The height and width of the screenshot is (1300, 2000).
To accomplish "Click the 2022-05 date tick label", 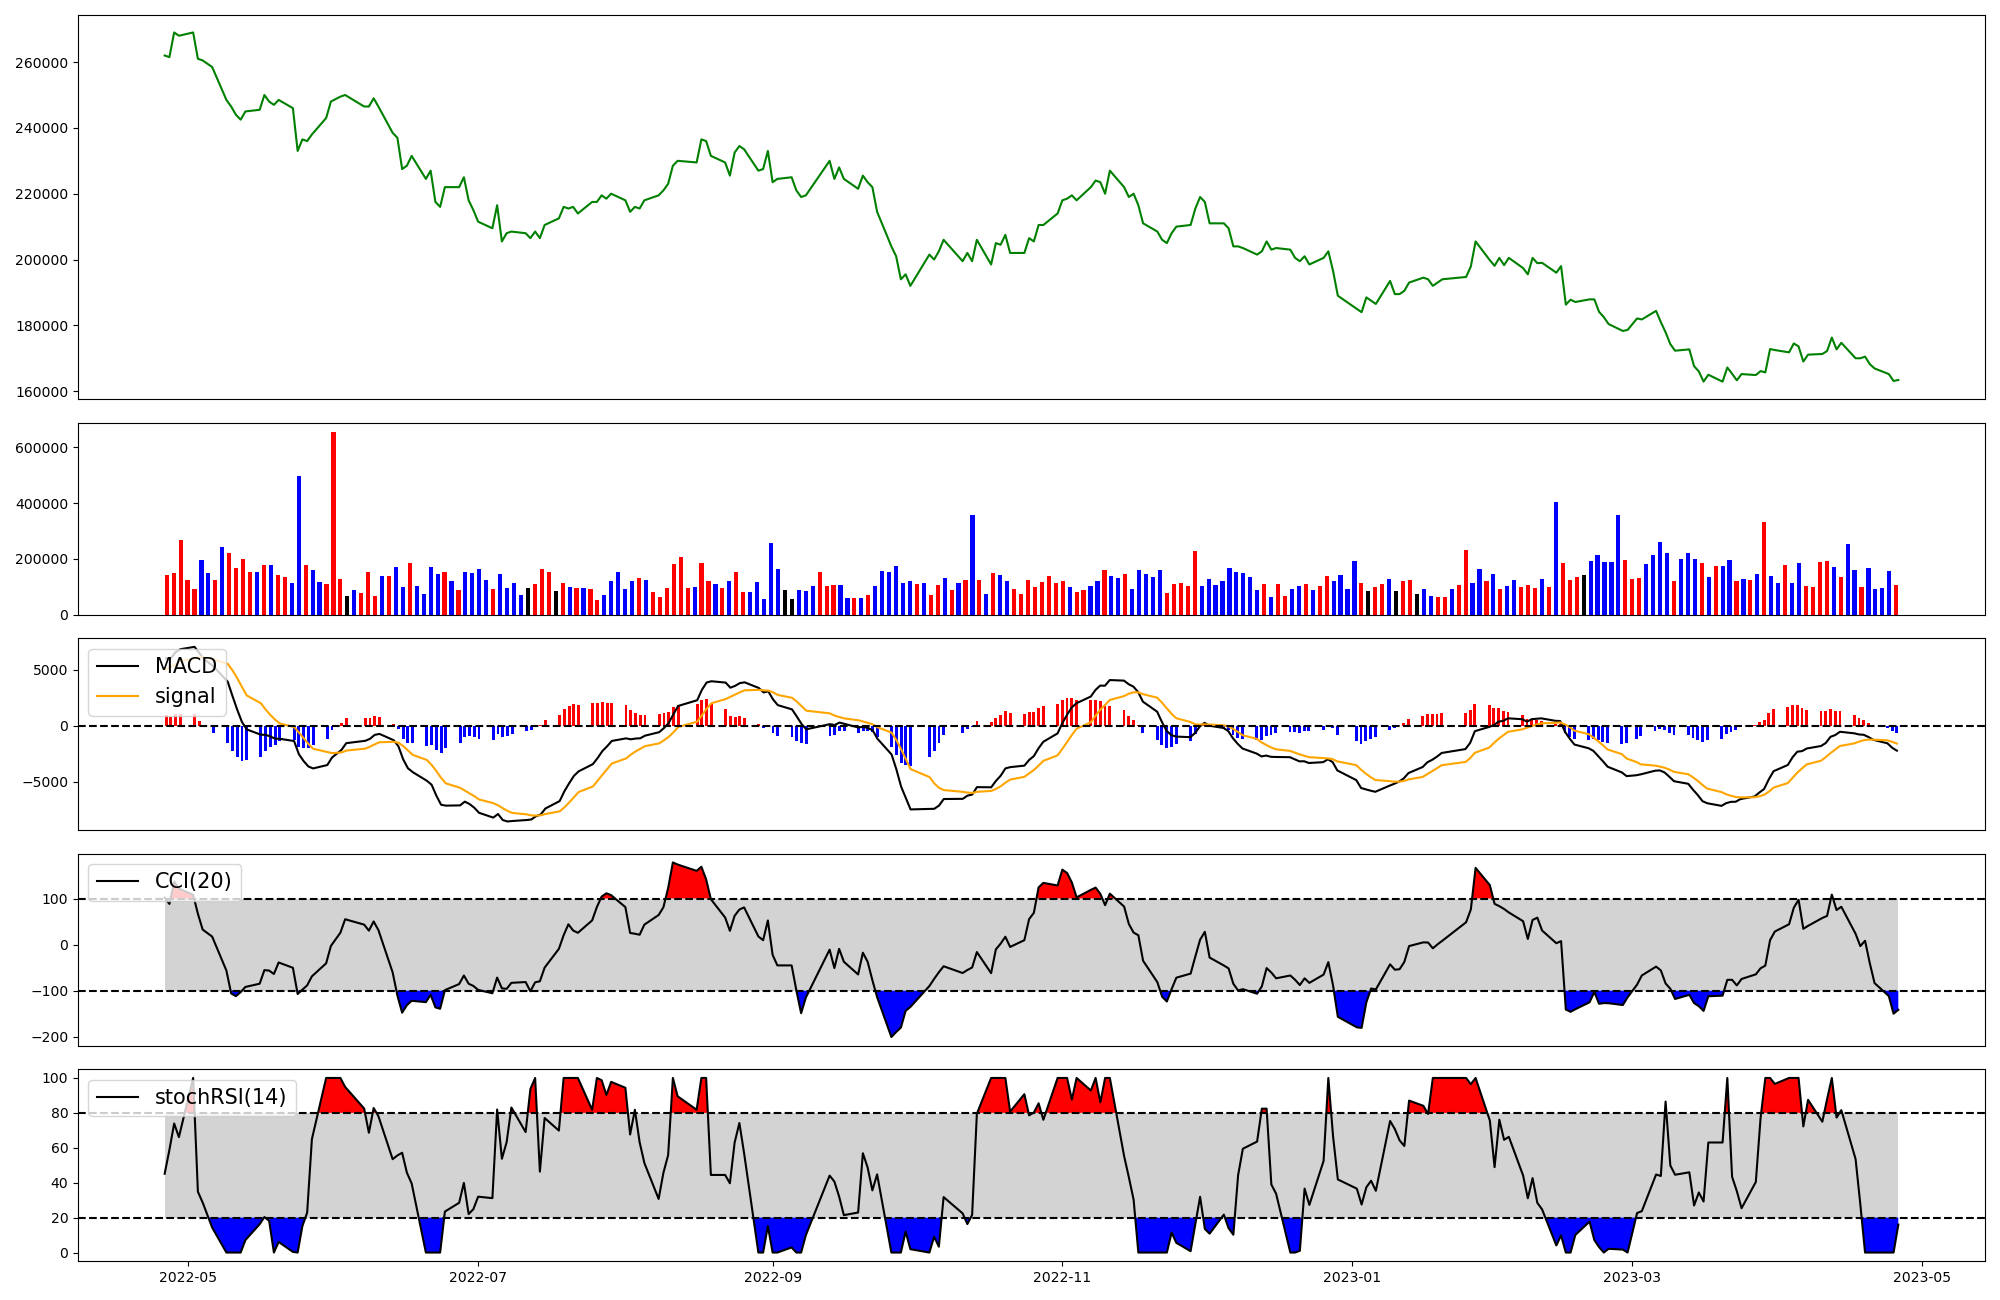I will click(x=187, y=1277).
